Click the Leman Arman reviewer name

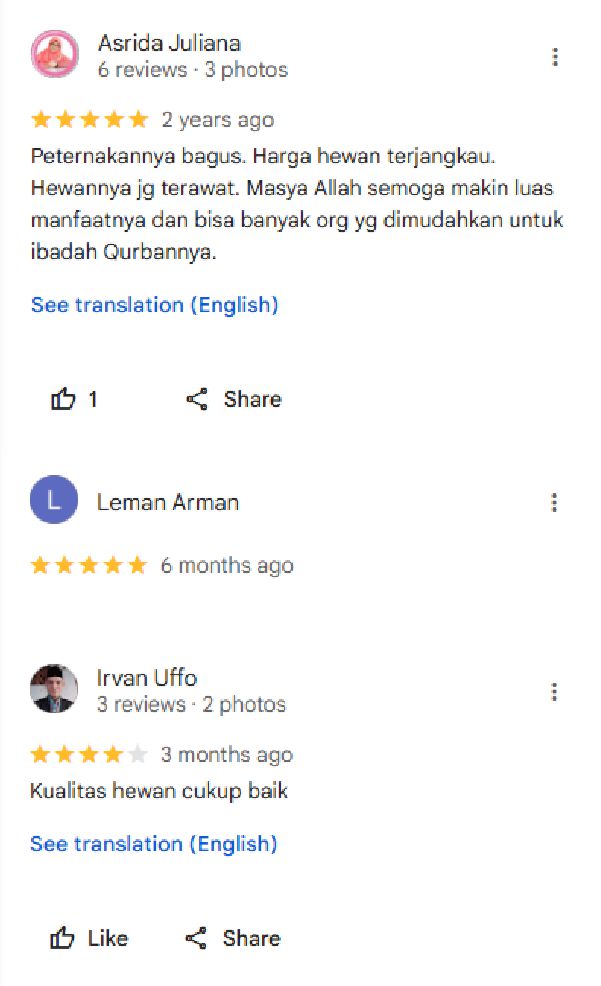(x=168, y=502)
